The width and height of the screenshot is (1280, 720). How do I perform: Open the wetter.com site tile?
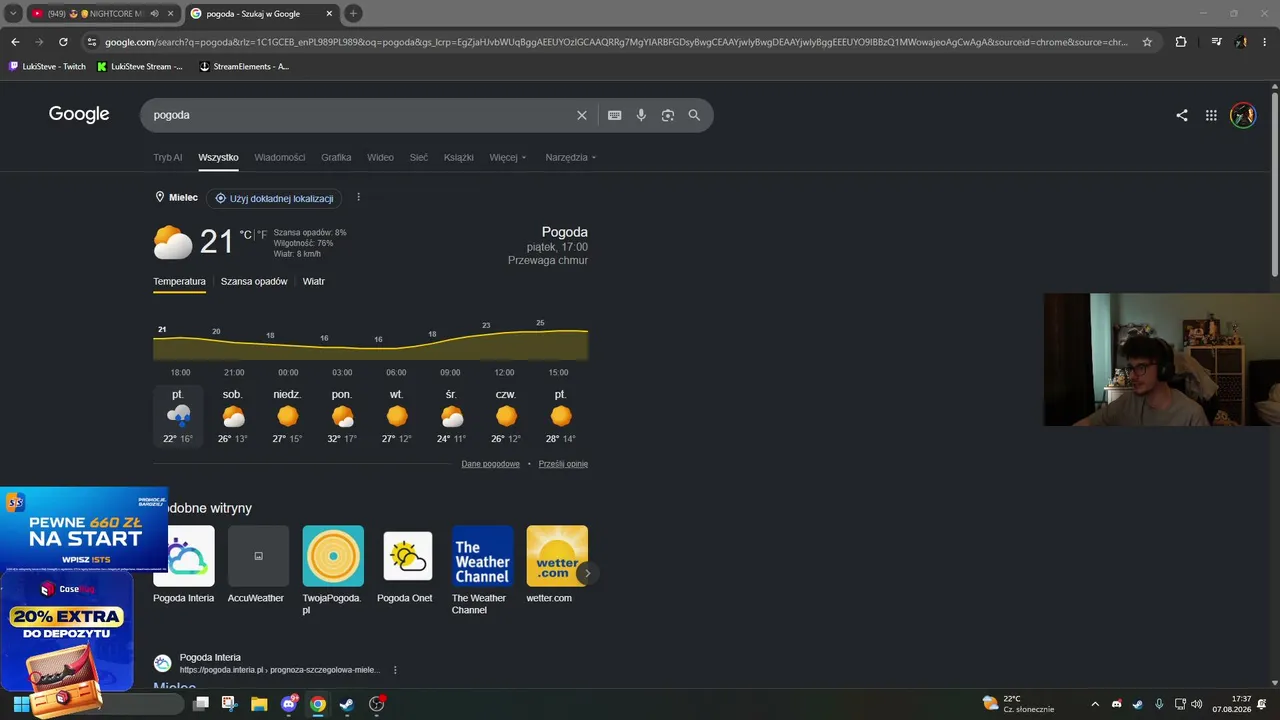pos(557,564)
